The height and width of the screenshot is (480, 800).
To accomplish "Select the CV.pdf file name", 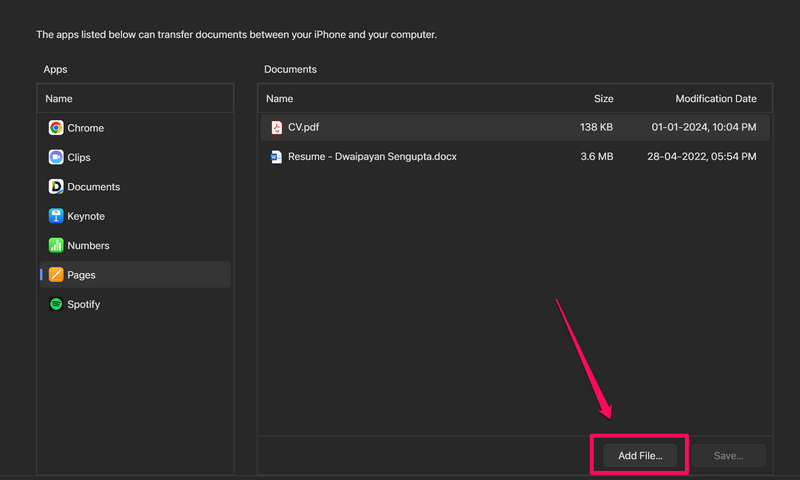I will pyautogui.click(x=304, y=127).
